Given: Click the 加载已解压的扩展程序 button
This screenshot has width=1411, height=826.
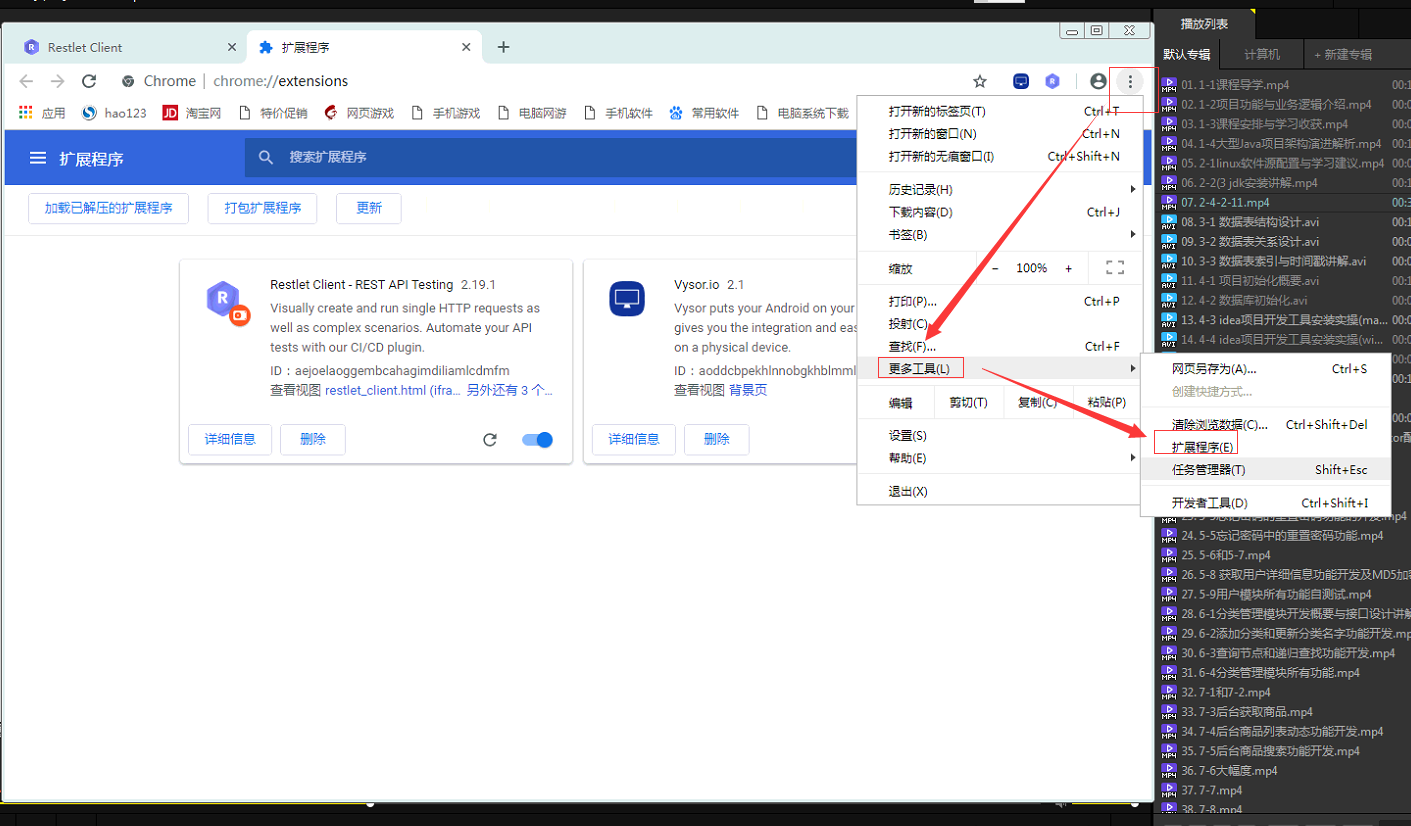Looking at the screenshot, I should click(108, 208).
